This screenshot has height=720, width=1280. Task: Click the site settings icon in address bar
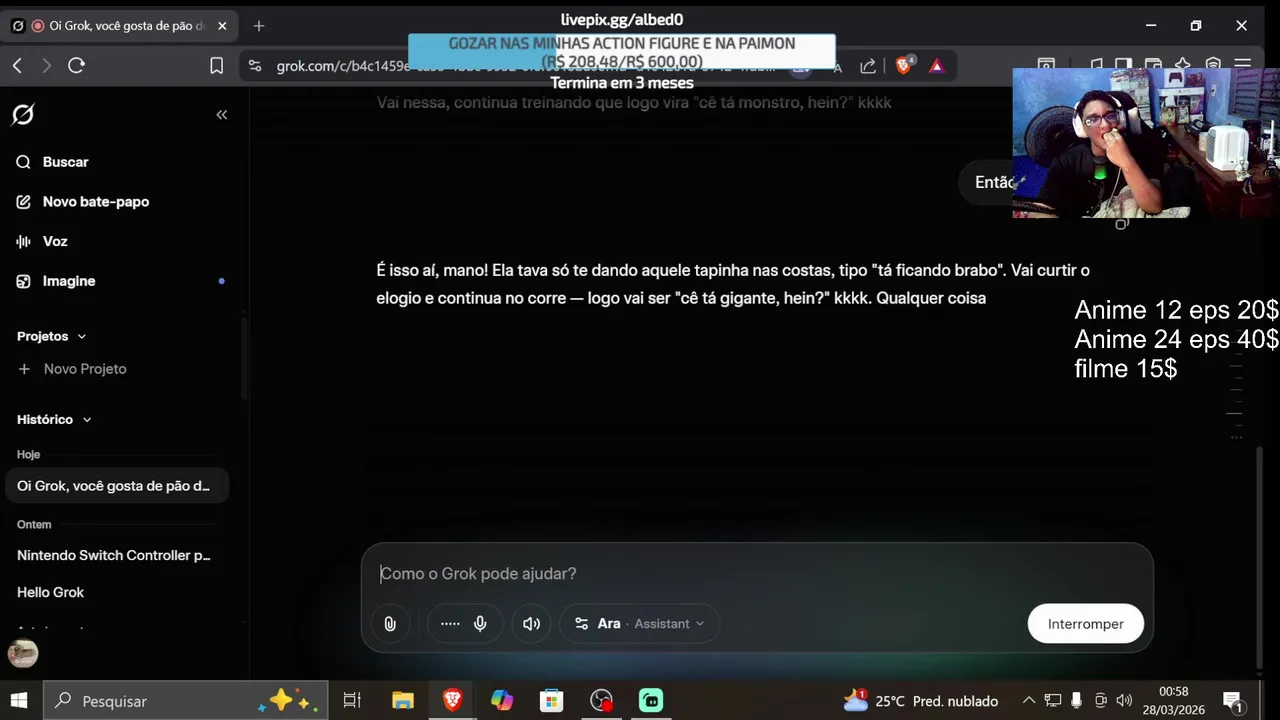click(x=255, y=66)
